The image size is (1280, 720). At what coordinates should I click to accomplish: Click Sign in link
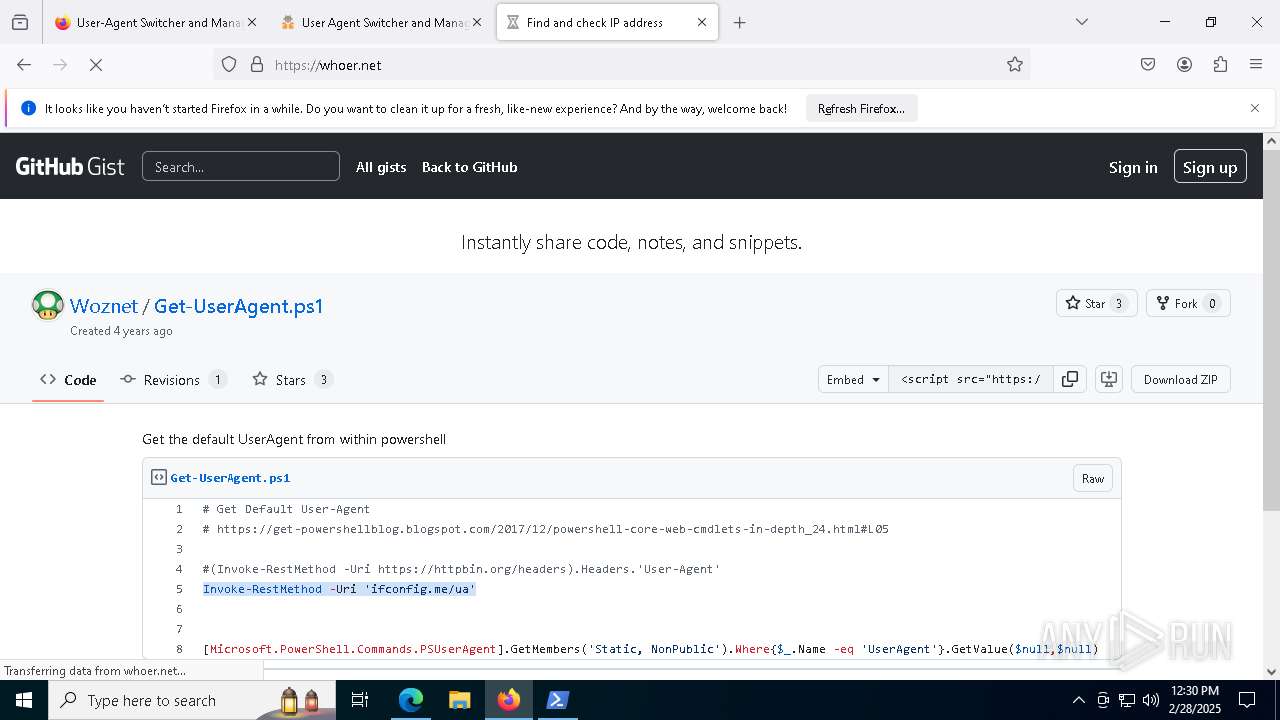[1133, 167]
